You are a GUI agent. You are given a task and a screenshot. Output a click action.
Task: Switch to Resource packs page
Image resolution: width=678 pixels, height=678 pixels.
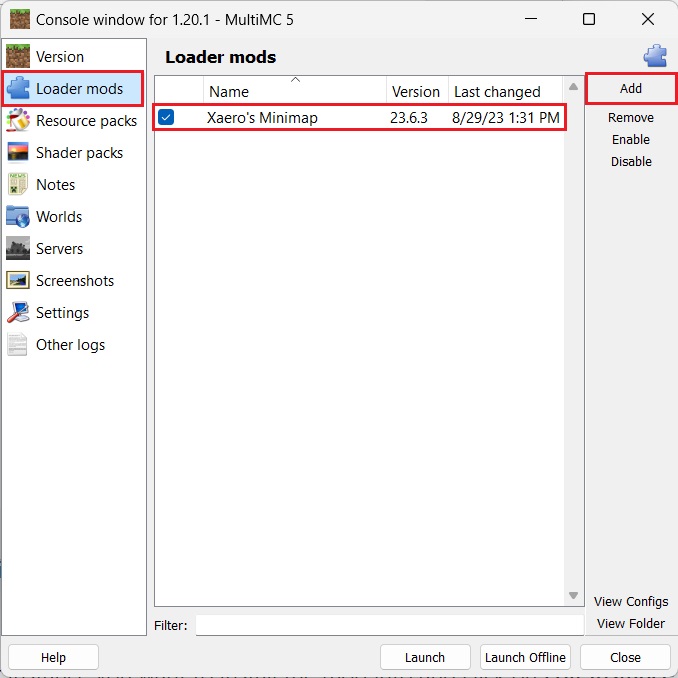74,120
